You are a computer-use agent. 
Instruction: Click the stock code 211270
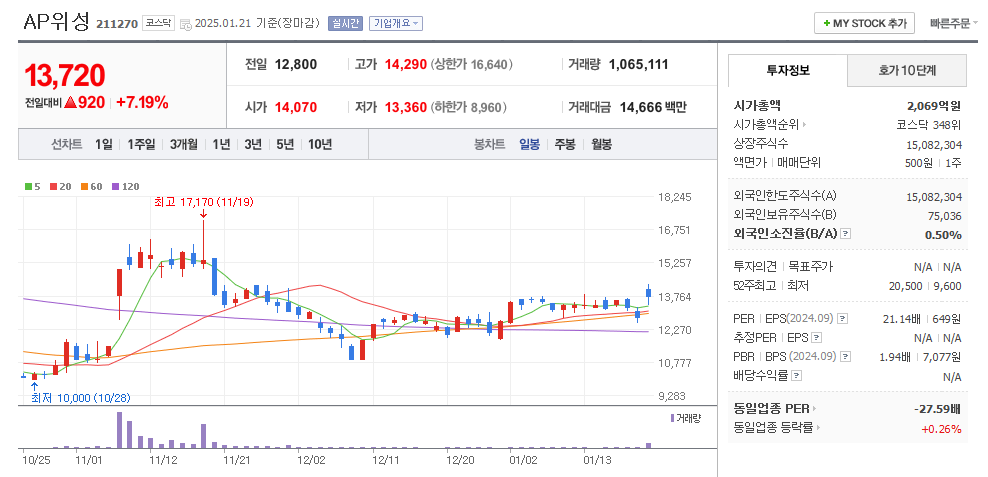[x=117, y=24]
